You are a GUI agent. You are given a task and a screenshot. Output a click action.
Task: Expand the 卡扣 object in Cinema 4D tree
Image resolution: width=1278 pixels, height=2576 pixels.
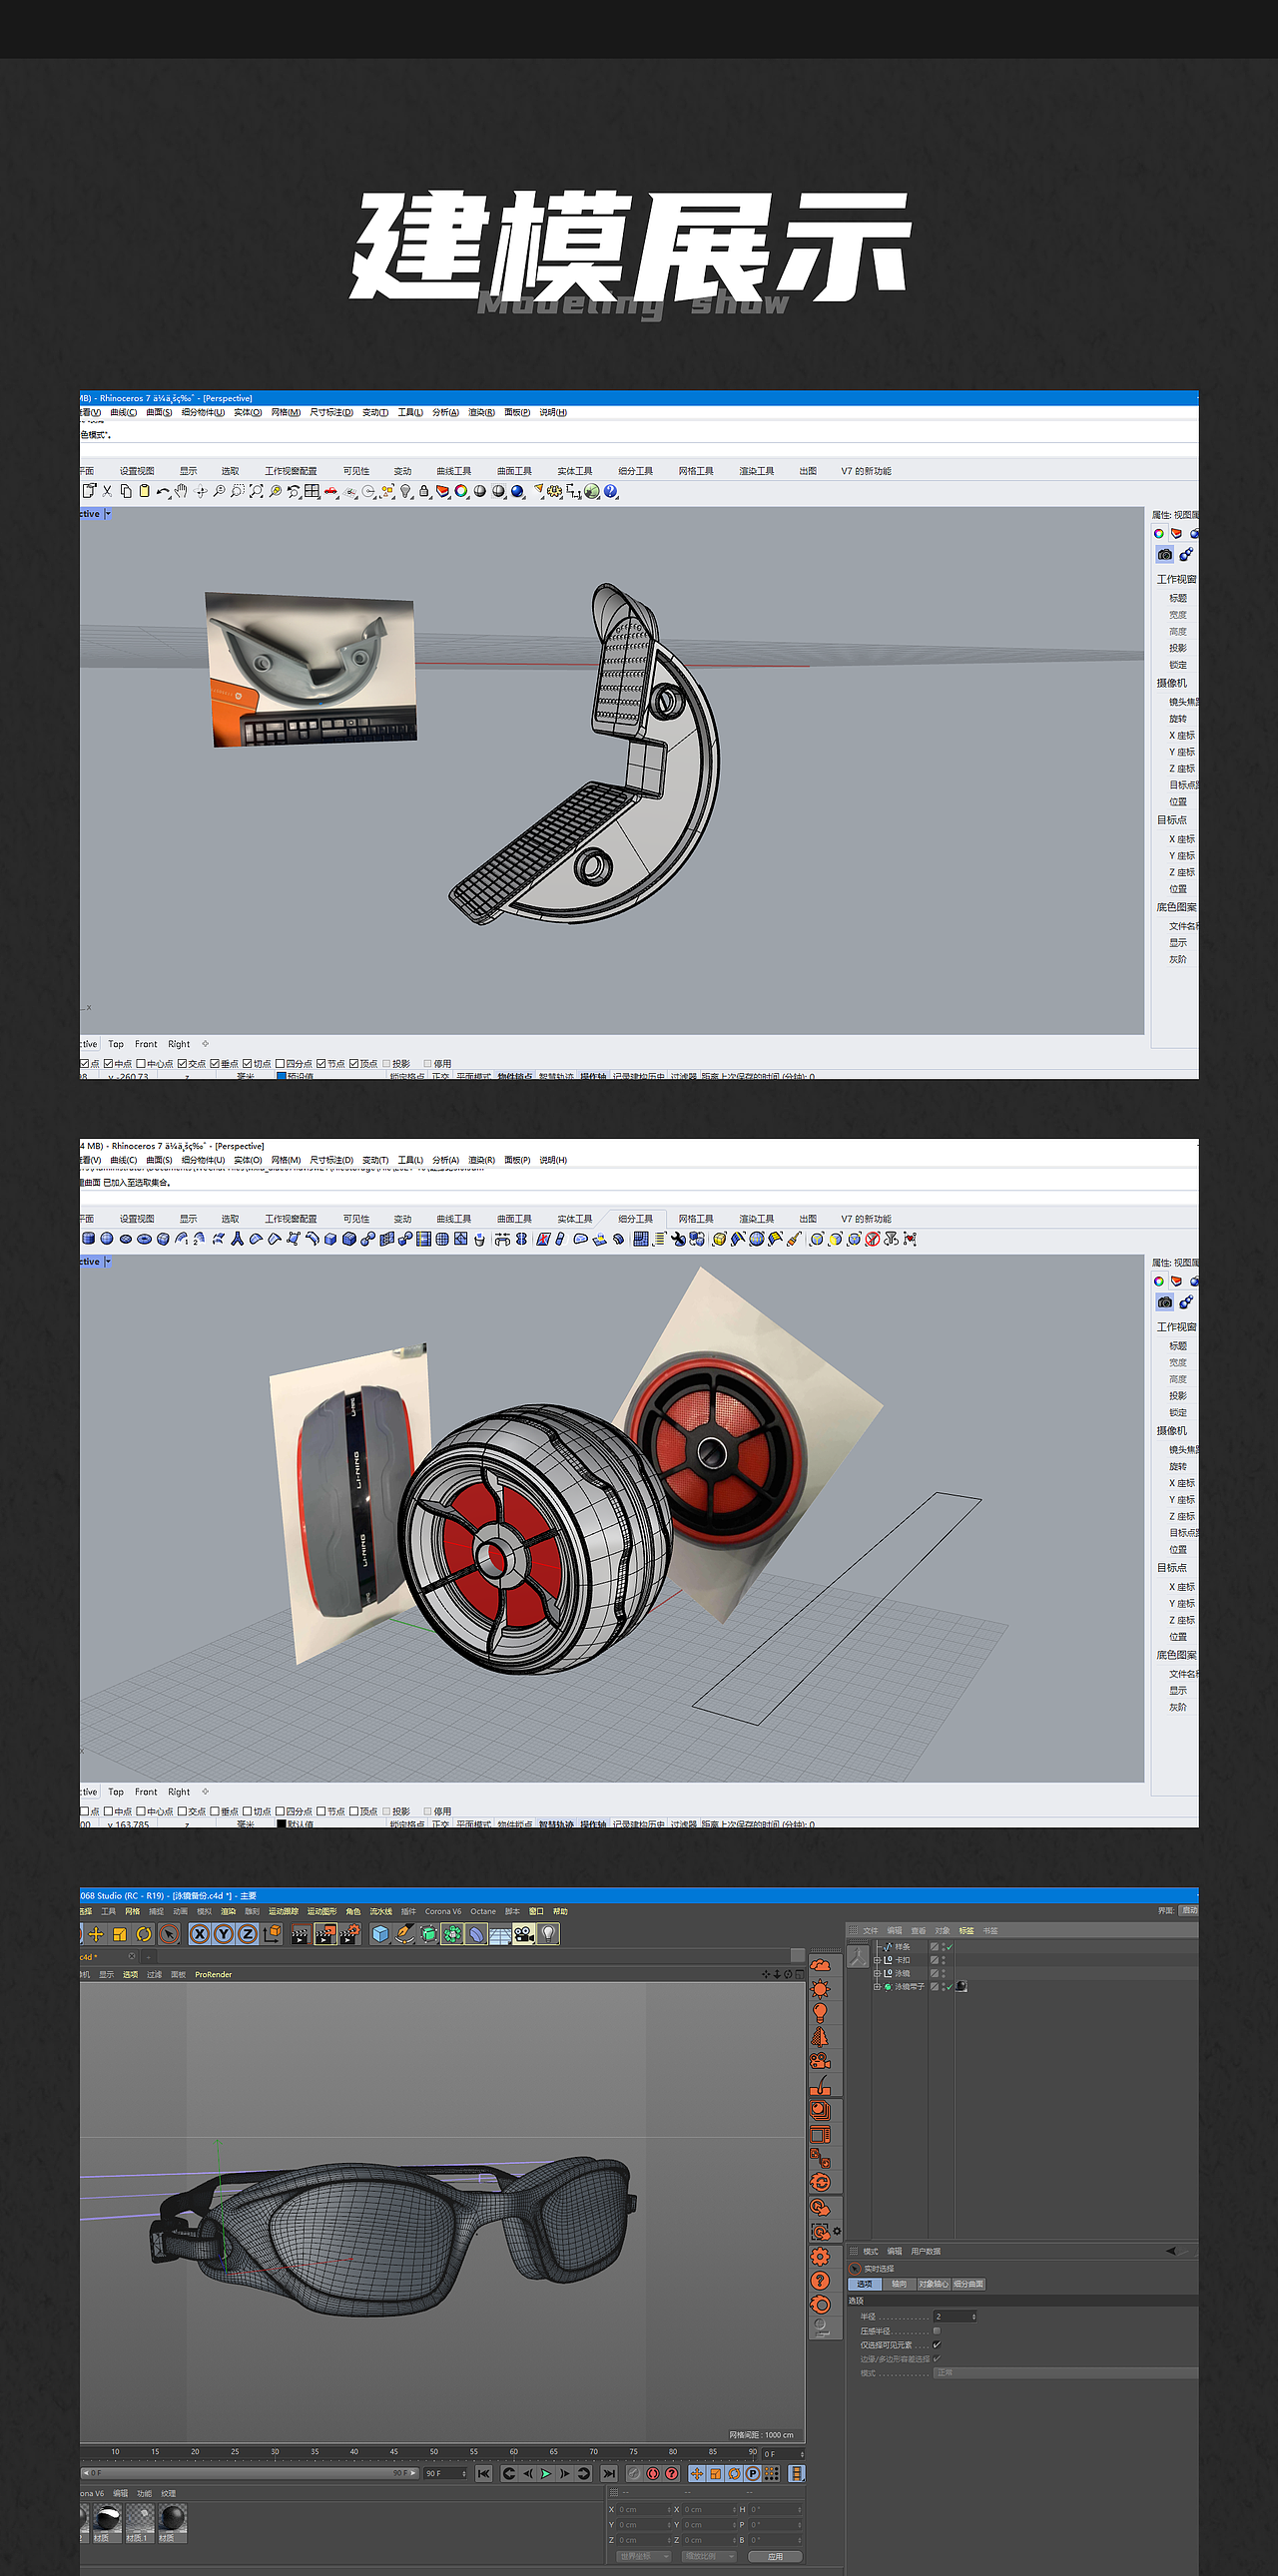tap(877, 1960)
